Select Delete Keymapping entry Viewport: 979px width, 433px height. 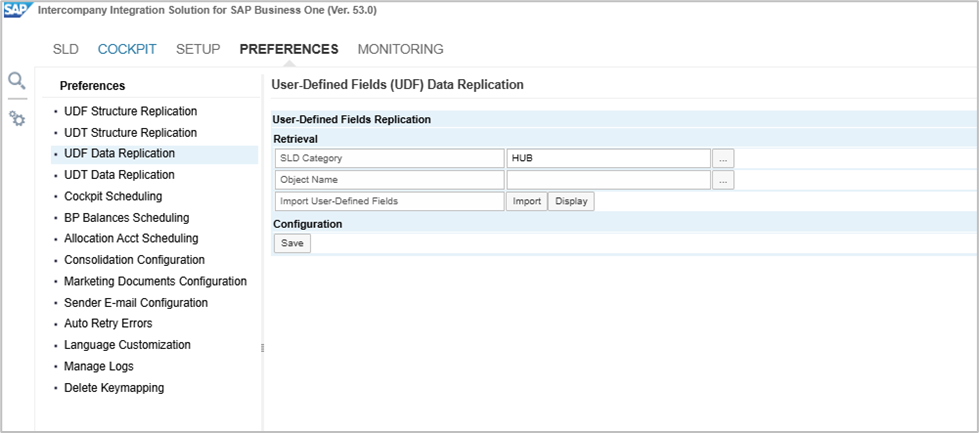[x=114, y=388]
